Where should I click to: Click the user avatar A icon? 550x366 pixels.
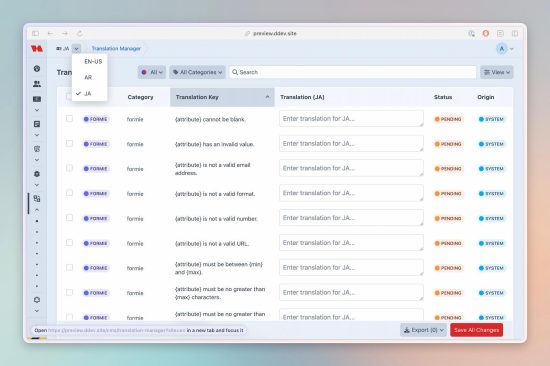click(502, 49)
